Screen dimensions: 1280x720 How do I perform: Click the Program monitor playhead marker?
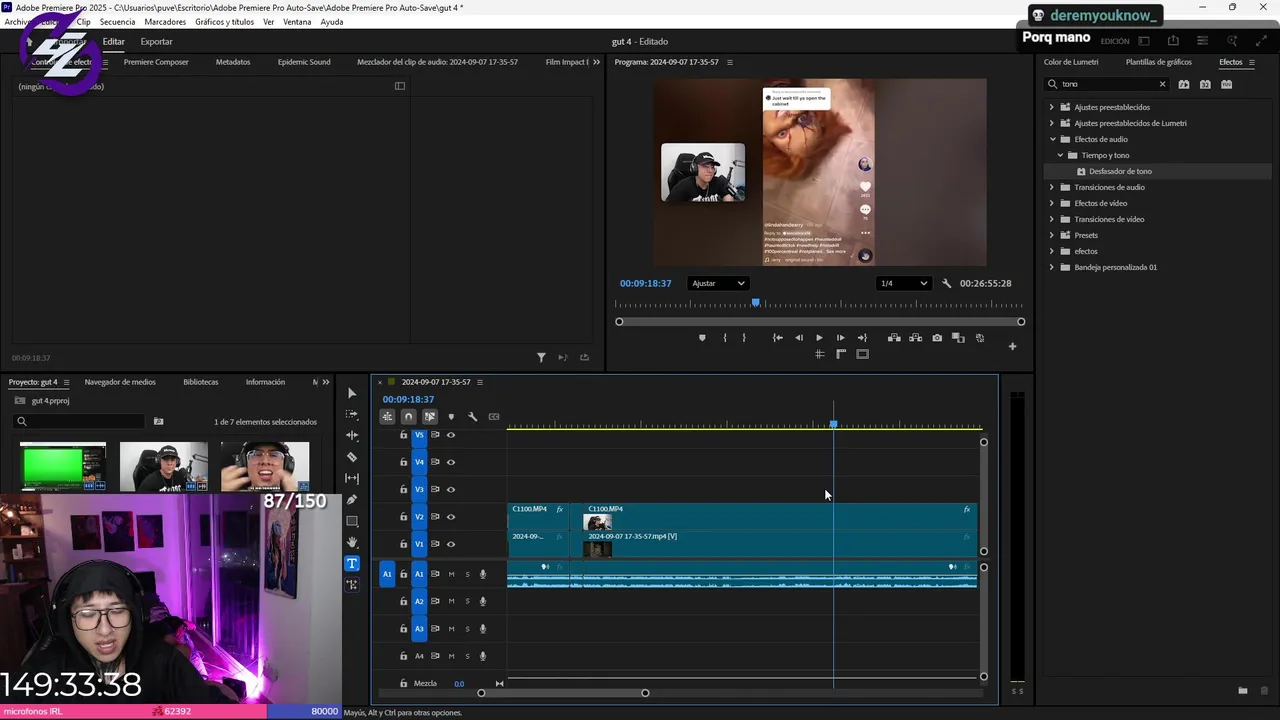pyautogui.click(x=756, y=303)
